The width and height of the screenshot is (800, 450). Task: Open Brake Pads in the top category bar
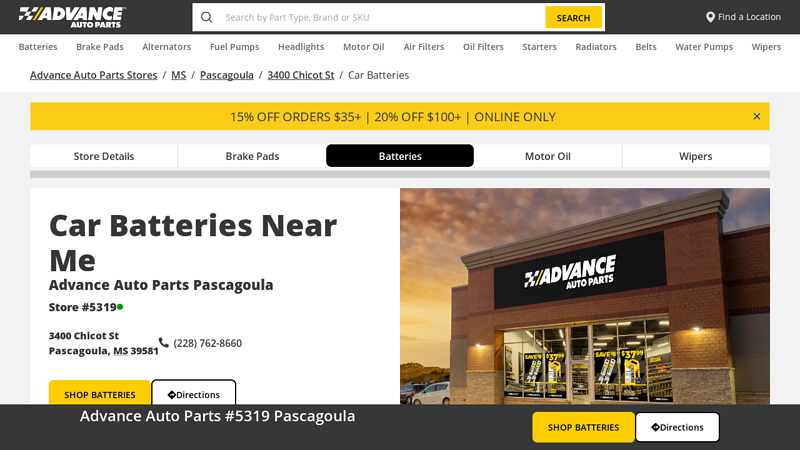pyautogui.click(x=99, y=46)
